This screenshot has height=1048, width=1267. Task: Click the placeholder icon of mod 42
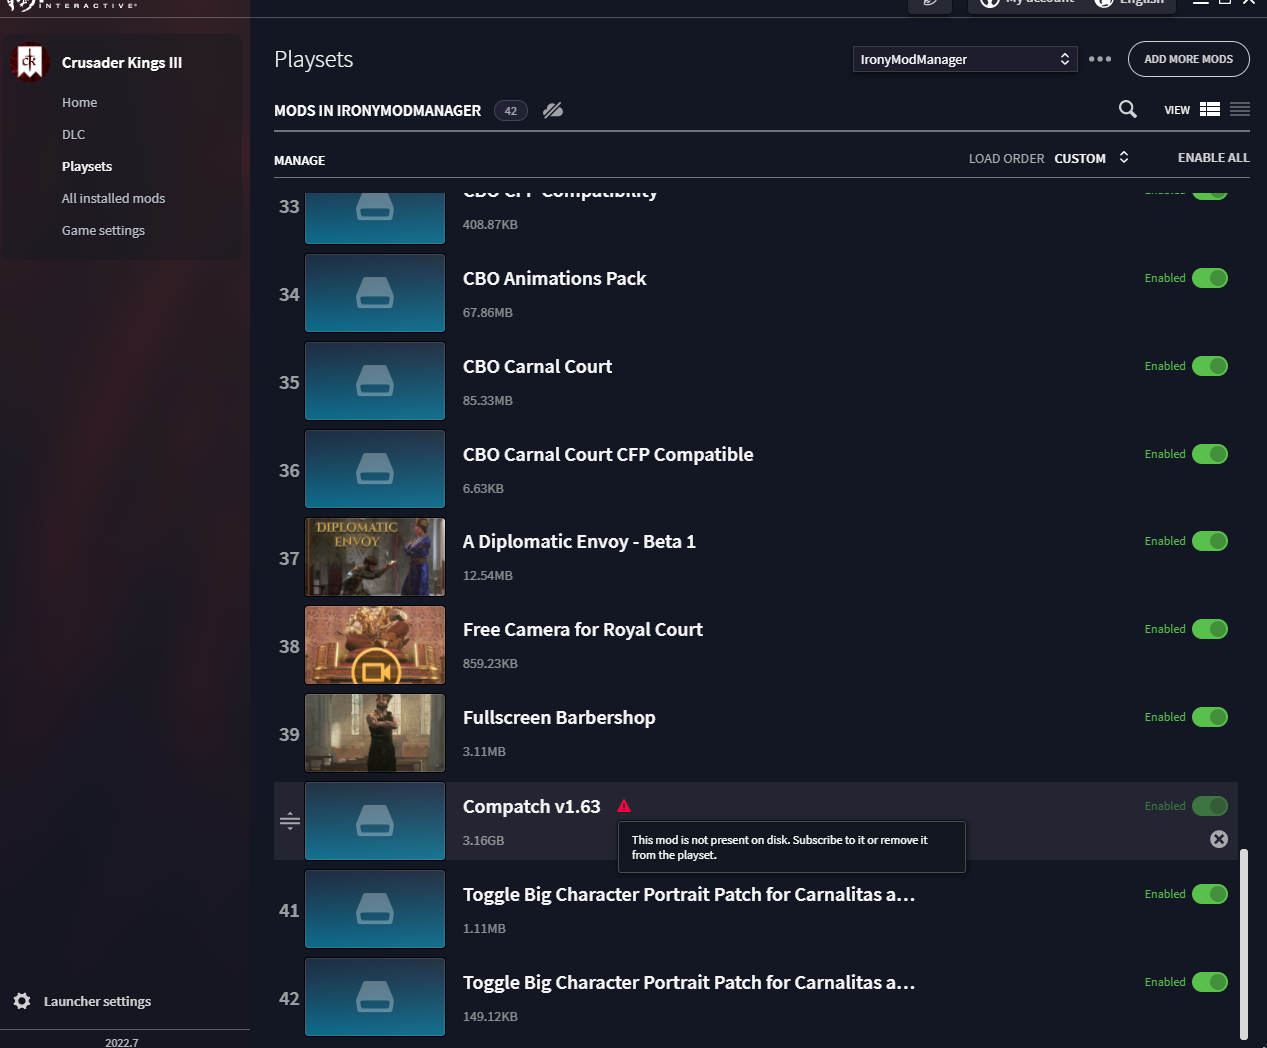click(375, 997)
